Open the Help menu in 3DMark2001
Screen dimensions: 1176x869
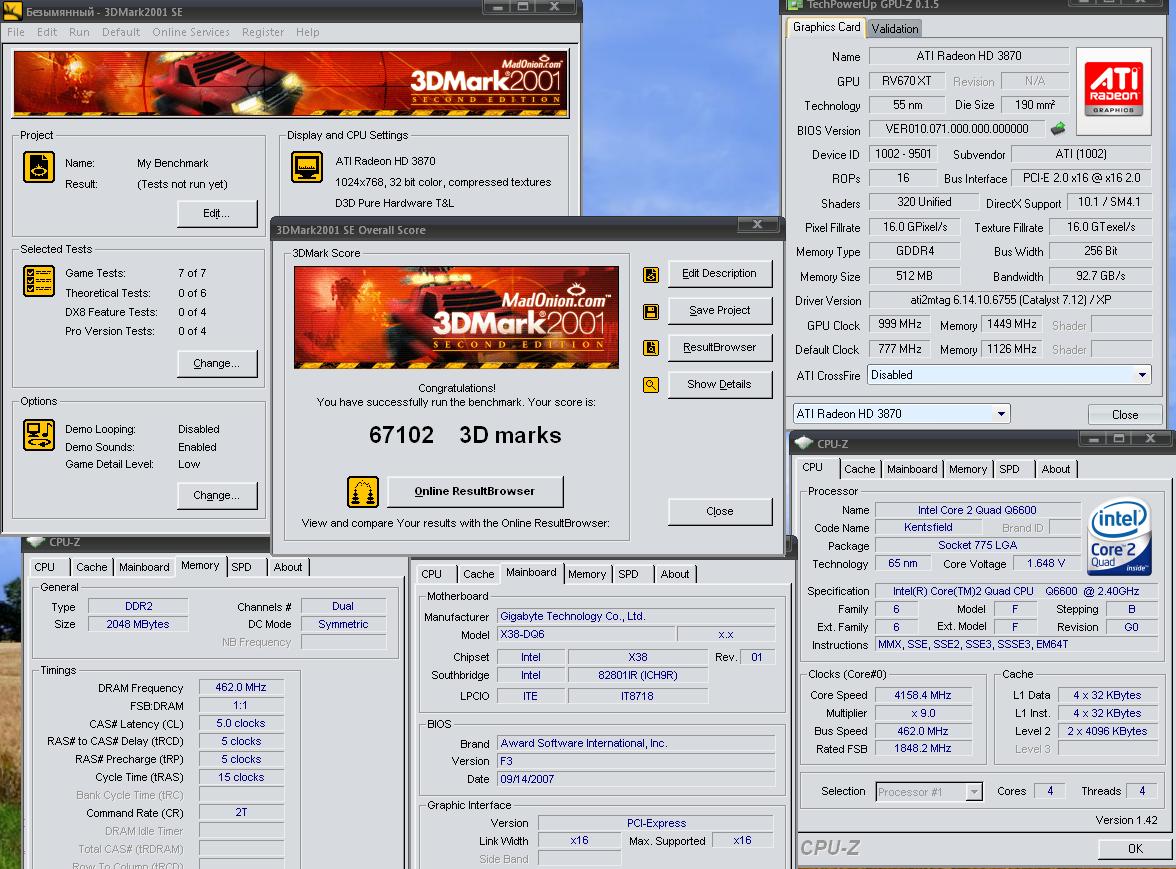click(x=308, y=32)
